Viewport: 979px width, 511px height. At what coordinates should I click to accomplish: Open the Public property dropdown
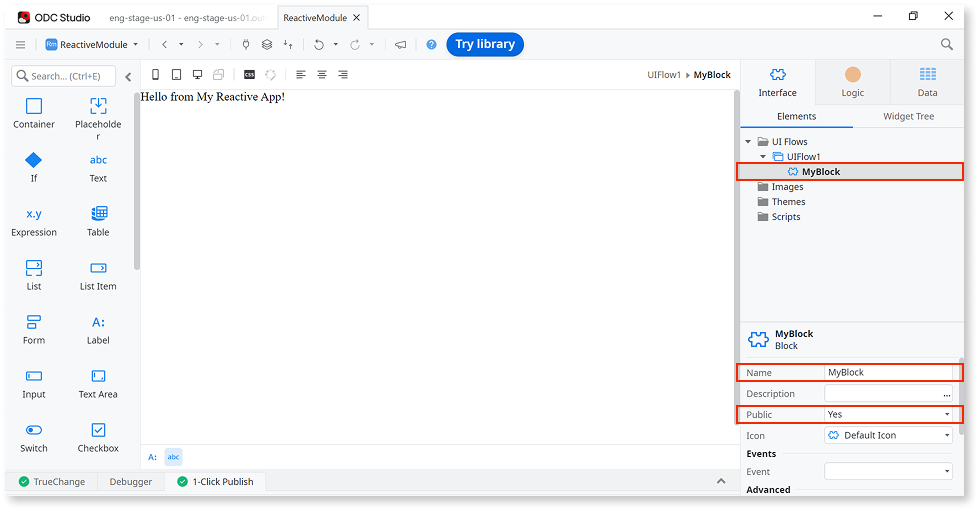[888, 414]
